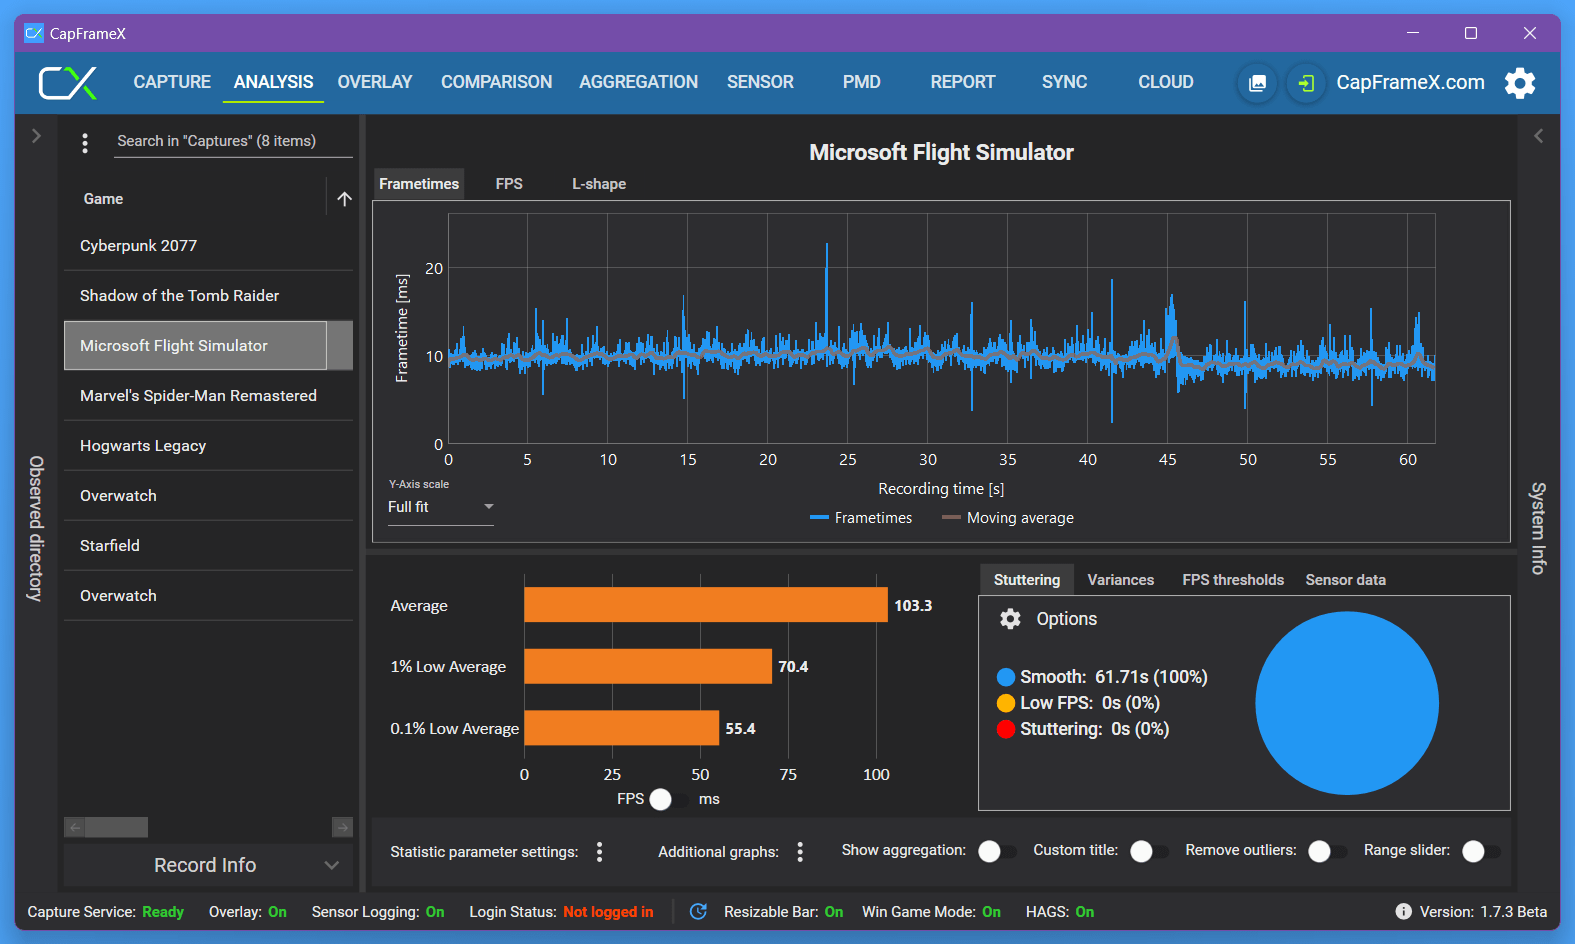
Task: Open the COMPARISON tab
Action: 496,82
